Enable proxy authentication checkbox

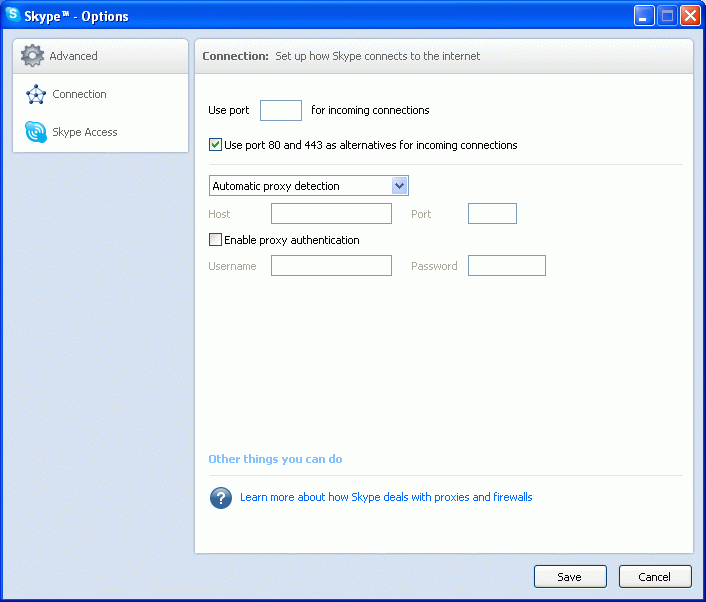215,240
